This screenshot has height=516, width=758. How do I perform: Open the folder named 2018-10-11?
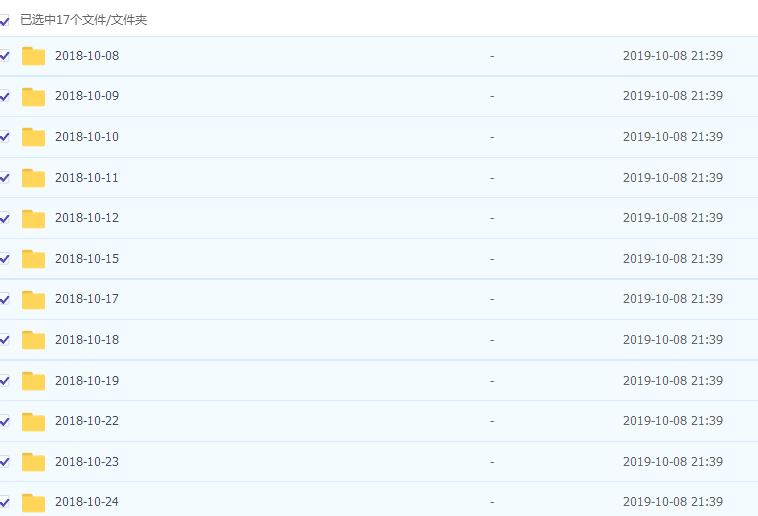(x=87, y=178)
